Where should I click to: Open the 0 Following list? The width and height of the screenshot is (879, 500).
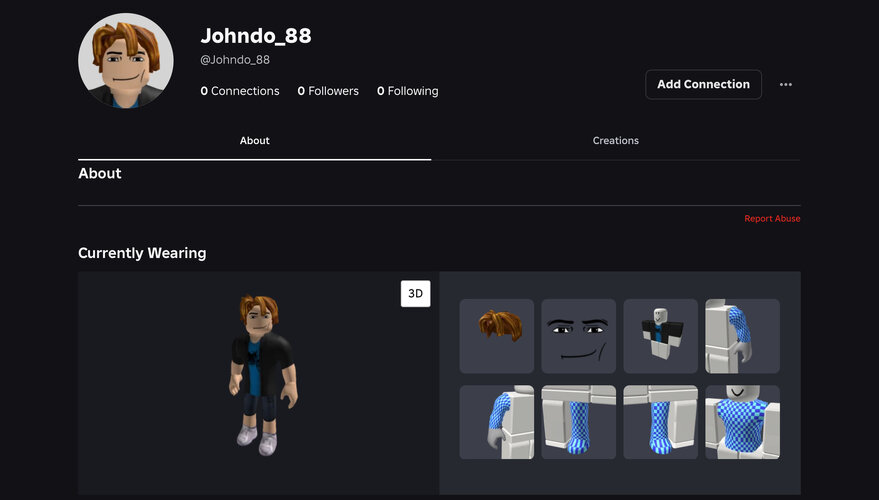[407, 91]
